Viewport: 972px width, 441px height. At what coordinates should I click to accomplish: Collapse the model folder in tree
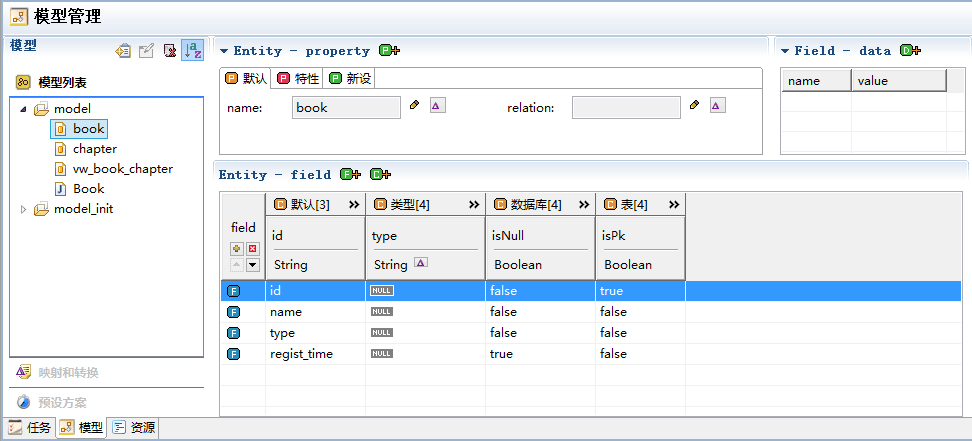(x=24, y=109)
